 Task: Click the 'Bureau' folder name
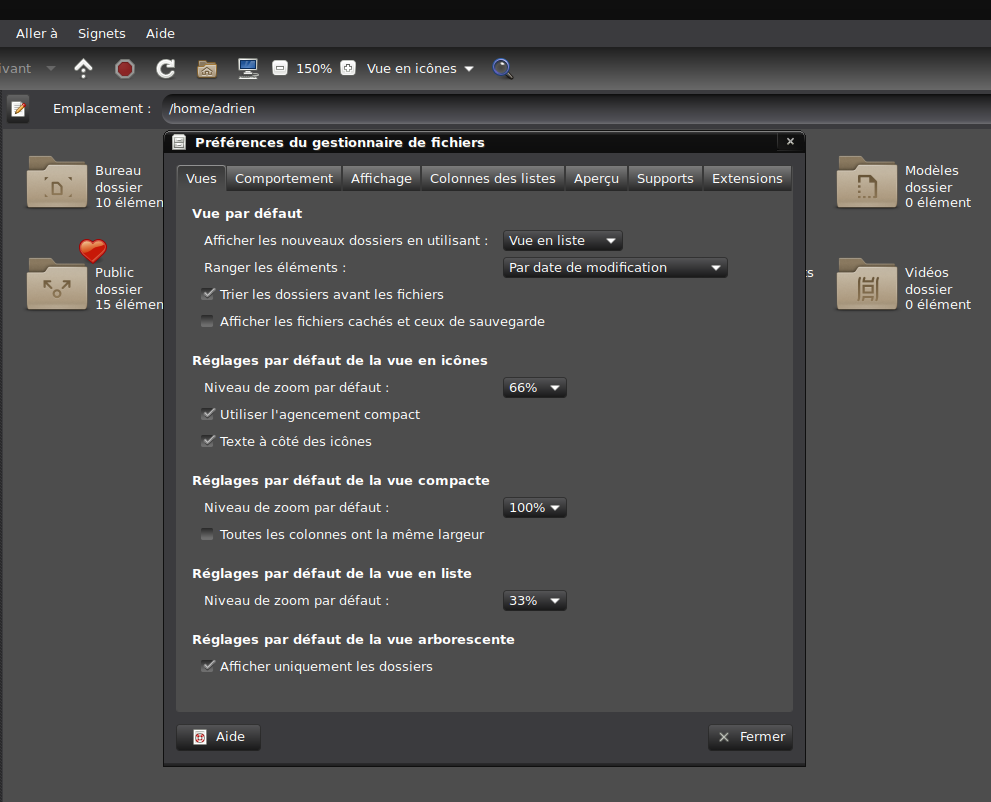[x=118, y=171]
